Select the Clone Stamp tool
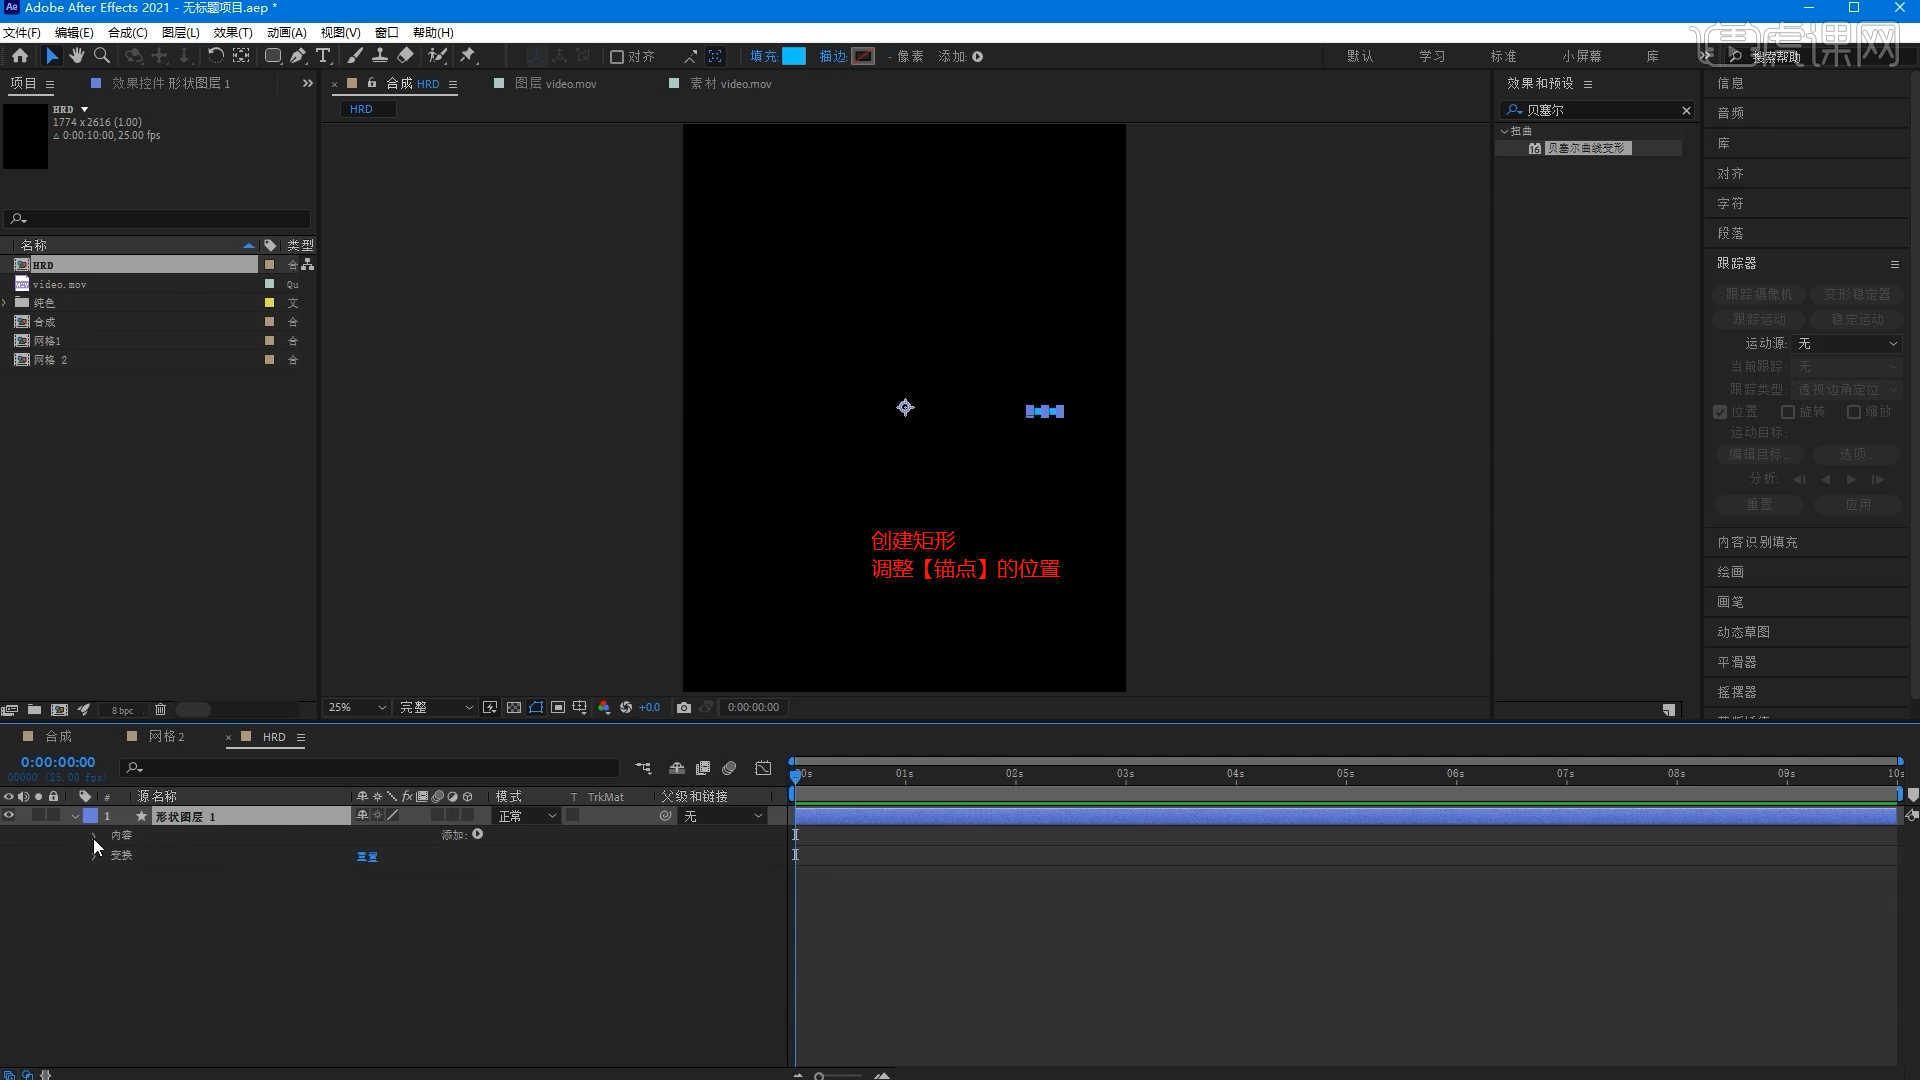The height and width of the screenshot is (1080, 1920). pos(380,56)
